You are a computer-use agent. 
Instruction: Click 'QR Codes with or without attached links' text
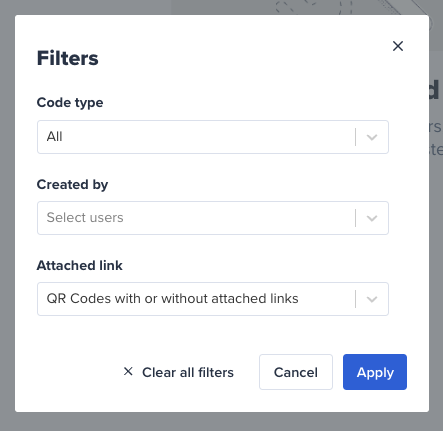[172, 299]
